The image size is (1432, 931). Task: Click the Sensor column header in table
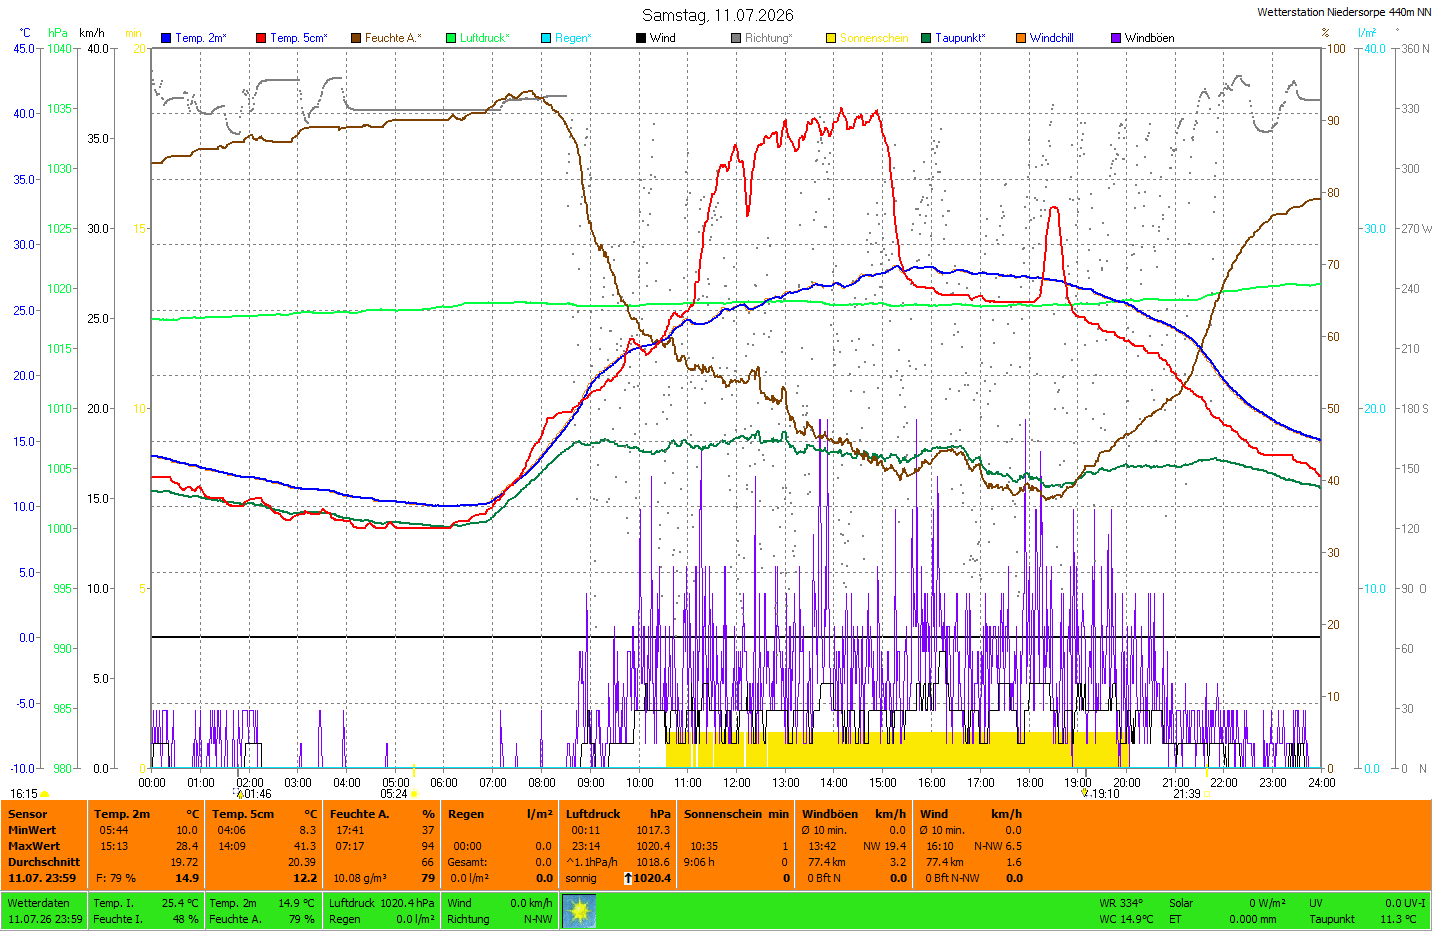click(28, 814)
